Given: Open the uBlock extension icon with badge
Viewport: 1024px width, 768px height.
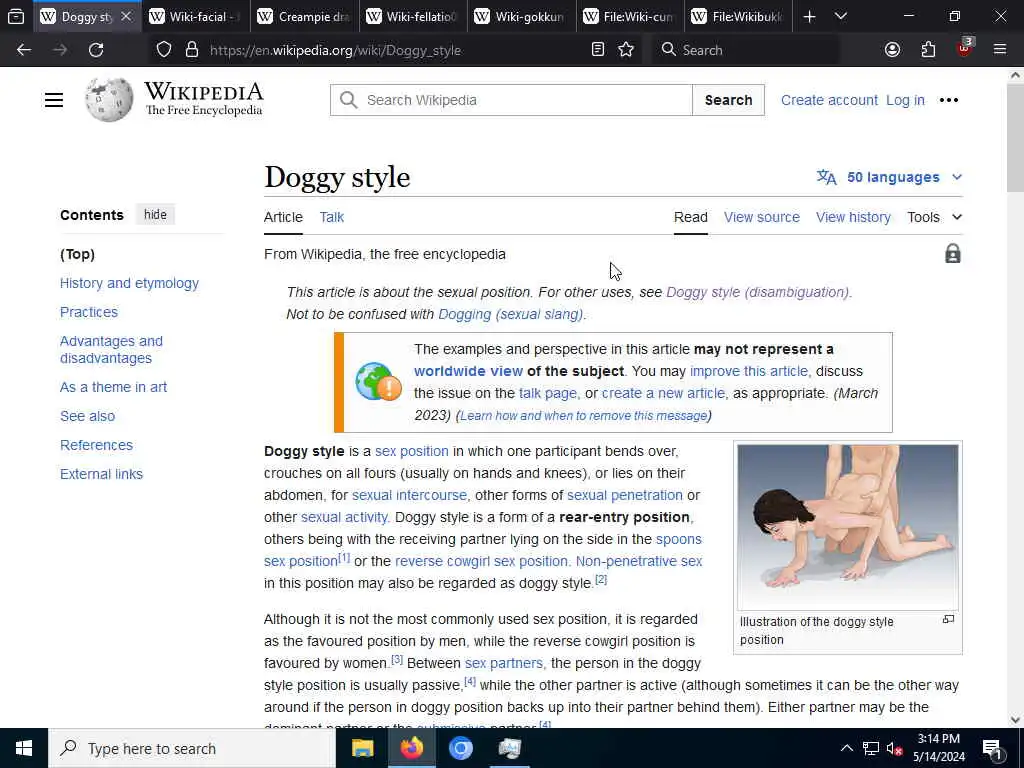Looking at the screenshot, I should click(965, 48).
